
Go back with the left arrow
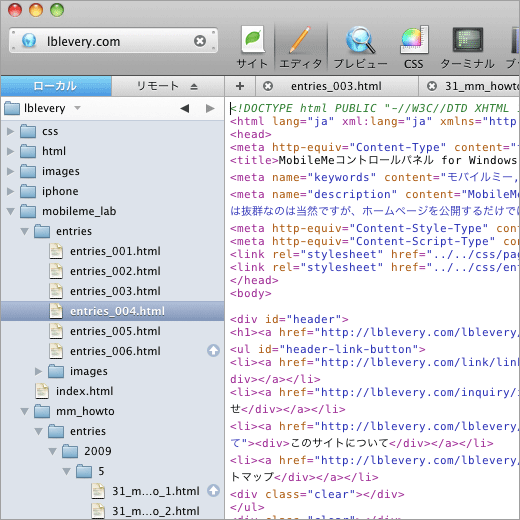pos(184,108)
